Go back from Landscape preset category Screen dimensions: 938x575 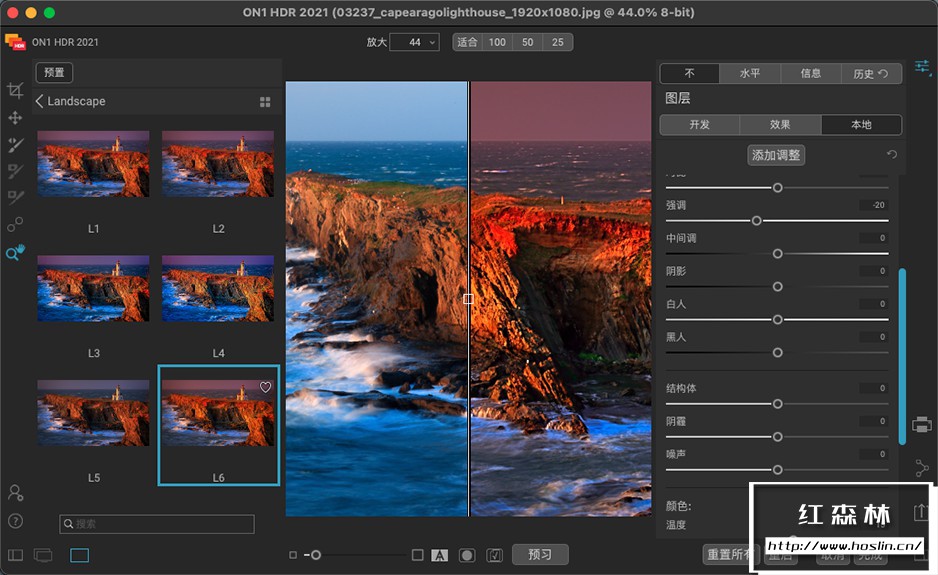(40, 102)
